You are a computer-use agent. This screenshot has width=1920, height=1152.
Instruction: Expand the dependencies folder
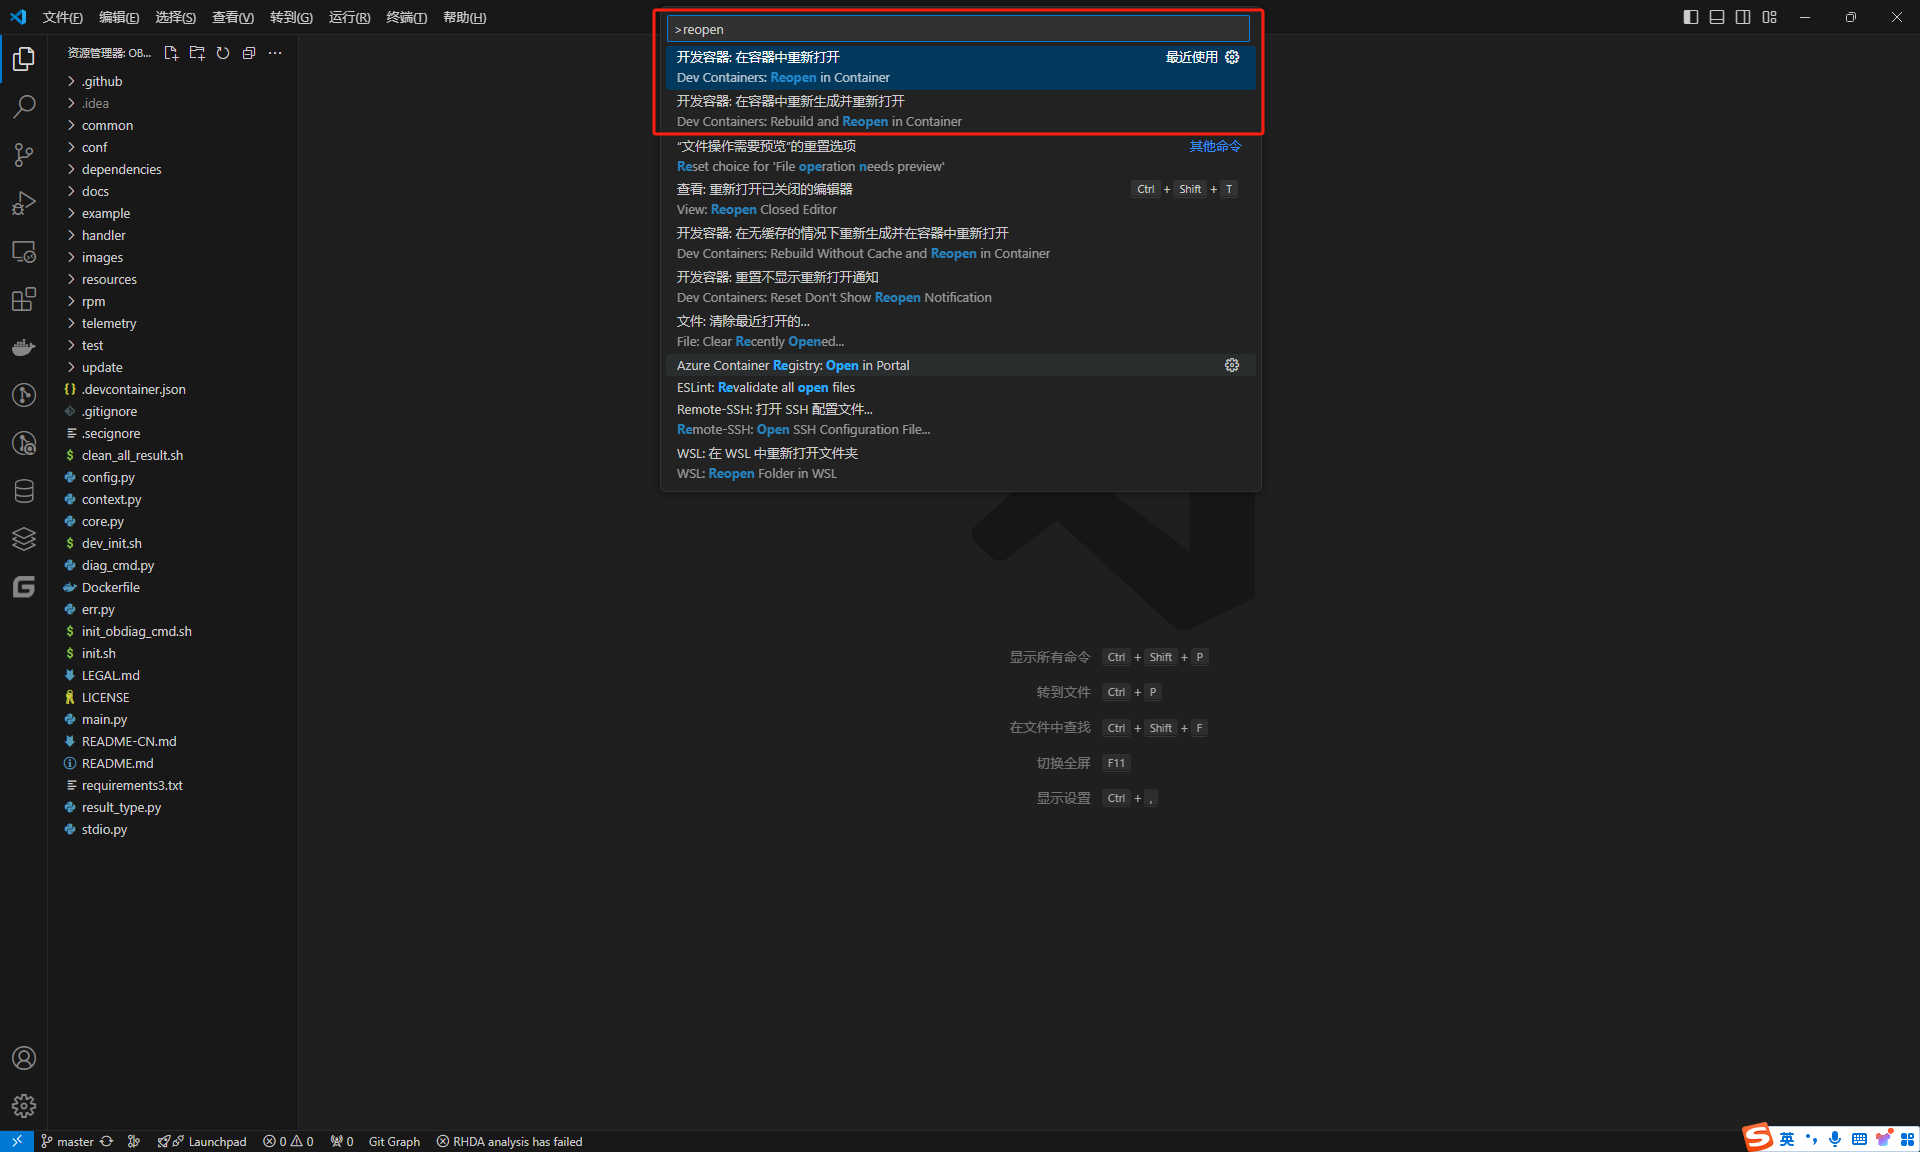coord(121,169)
